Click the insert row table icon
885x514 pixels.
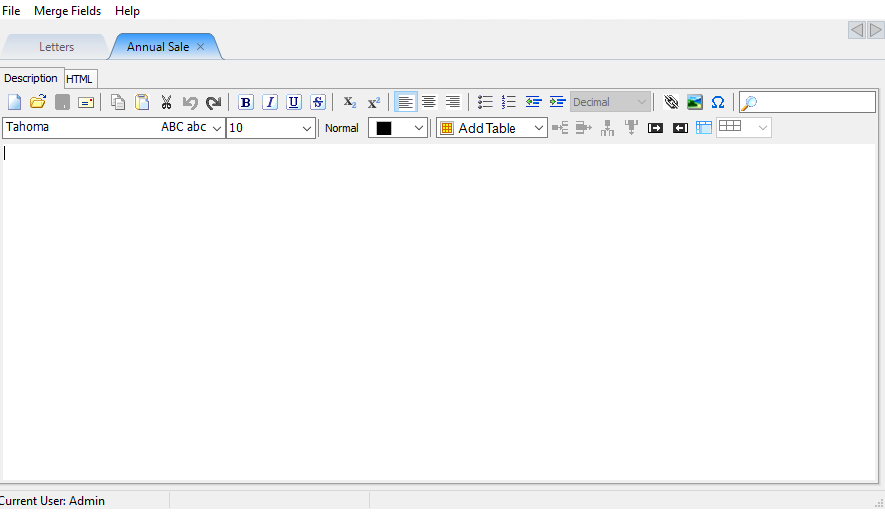pos(560,128)
